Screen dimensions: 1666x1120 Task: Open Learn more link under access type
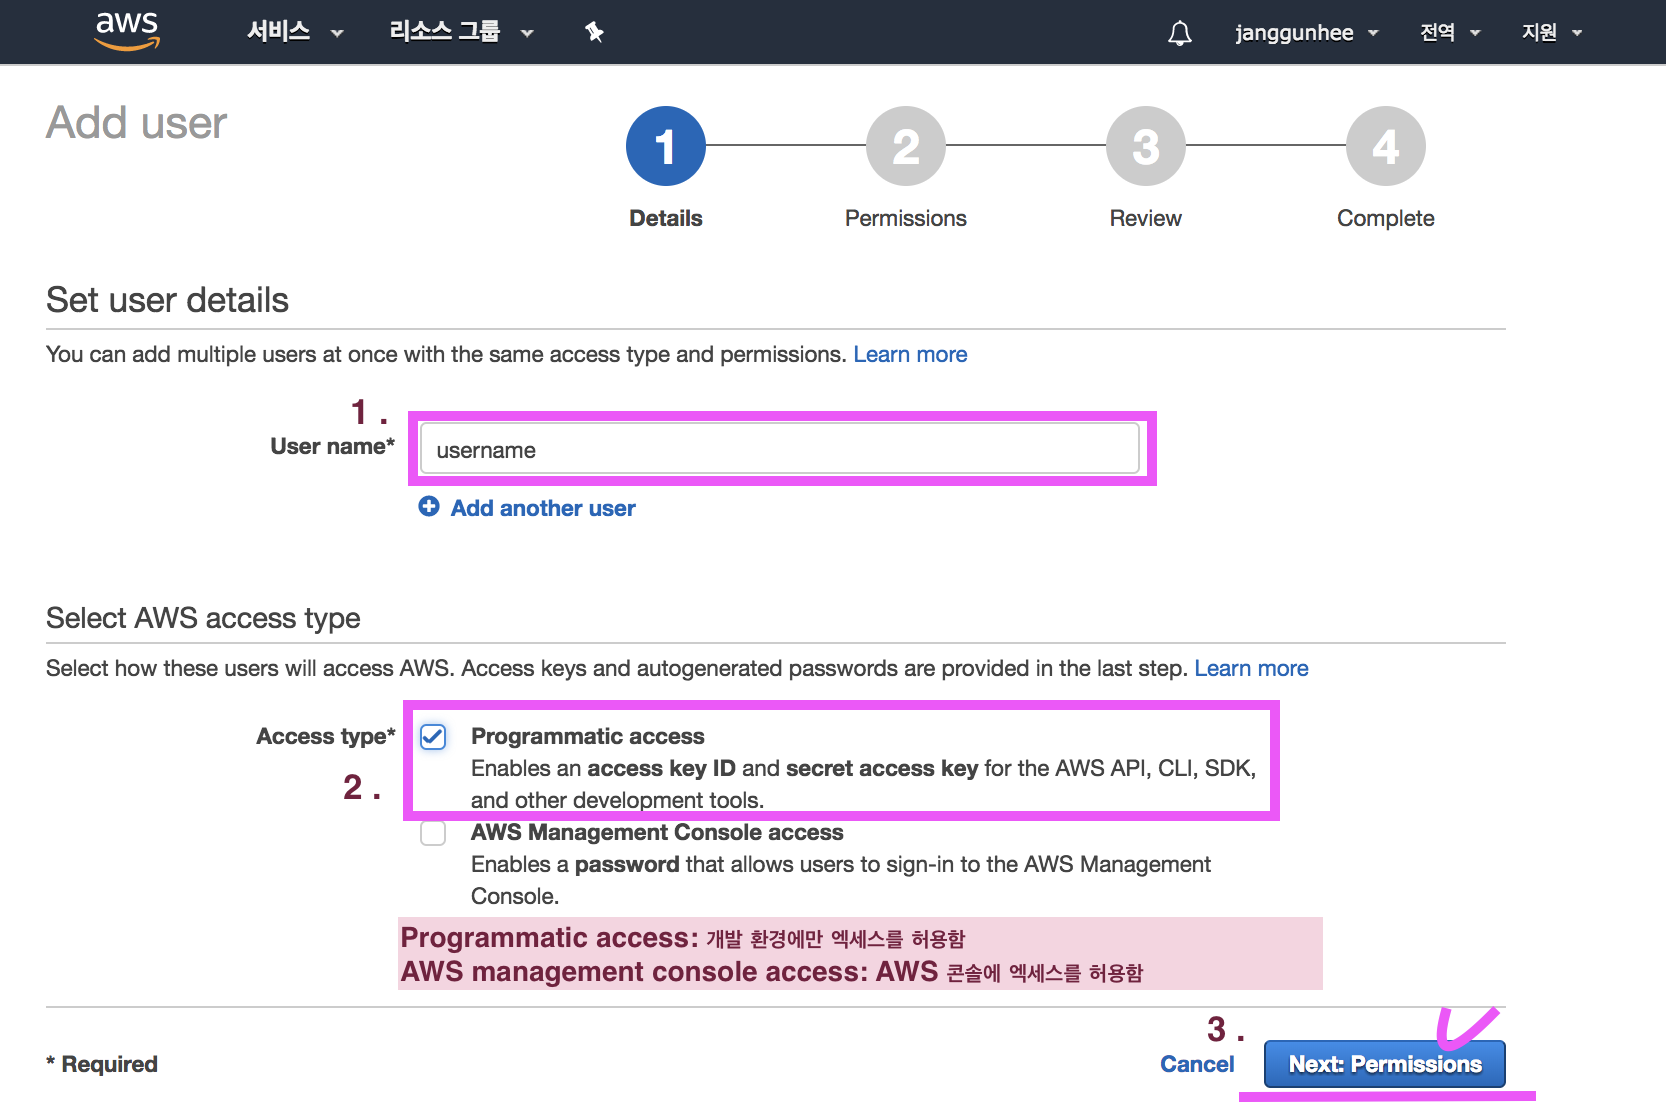pyautogui.click(x=1251, y=668)
